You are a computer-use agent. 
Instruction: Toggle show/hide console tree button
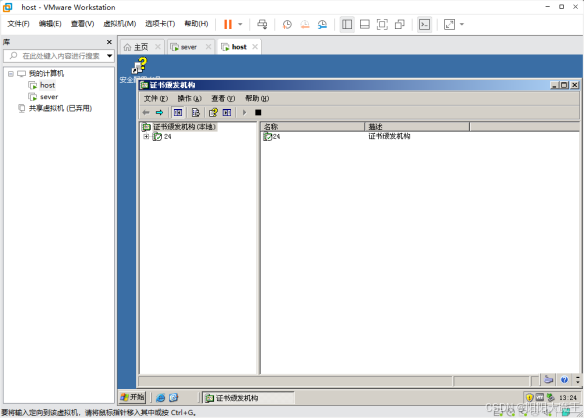(178, 112)
